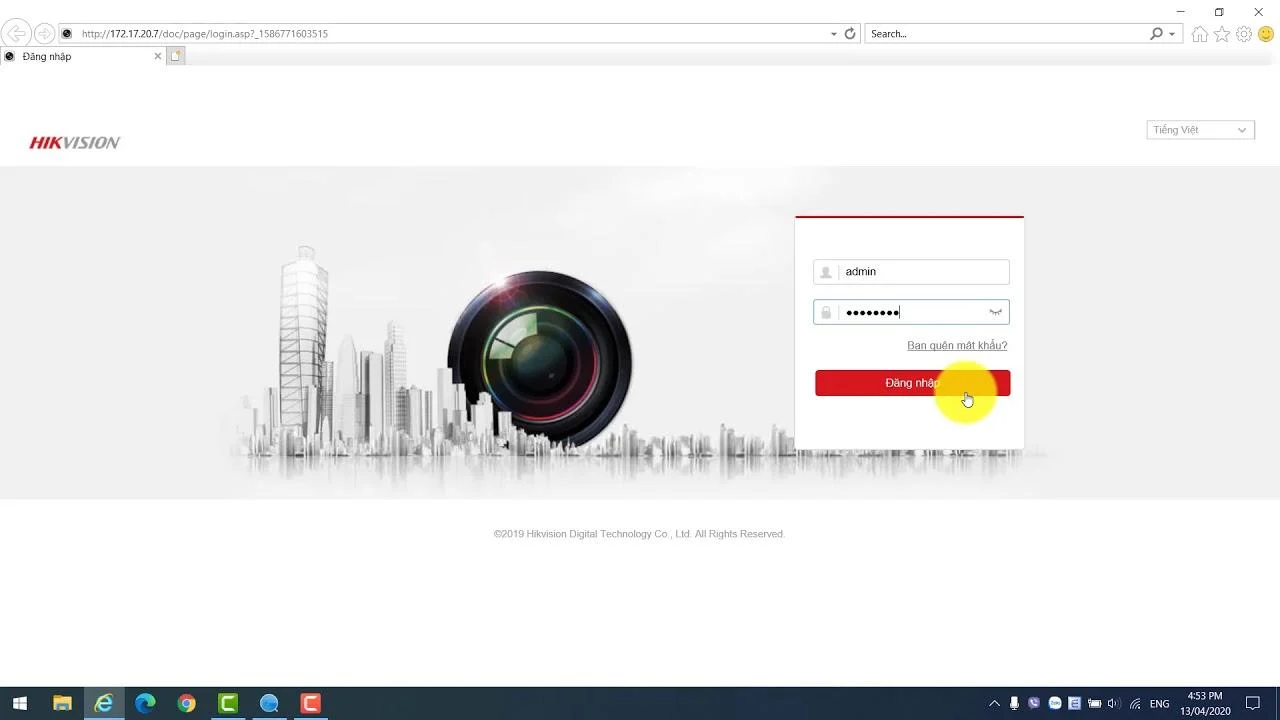Open the Action Center notifications icon
The height and width of the screenshot is (720, 1280).
pyautogui.click(x=1253, y=704)
